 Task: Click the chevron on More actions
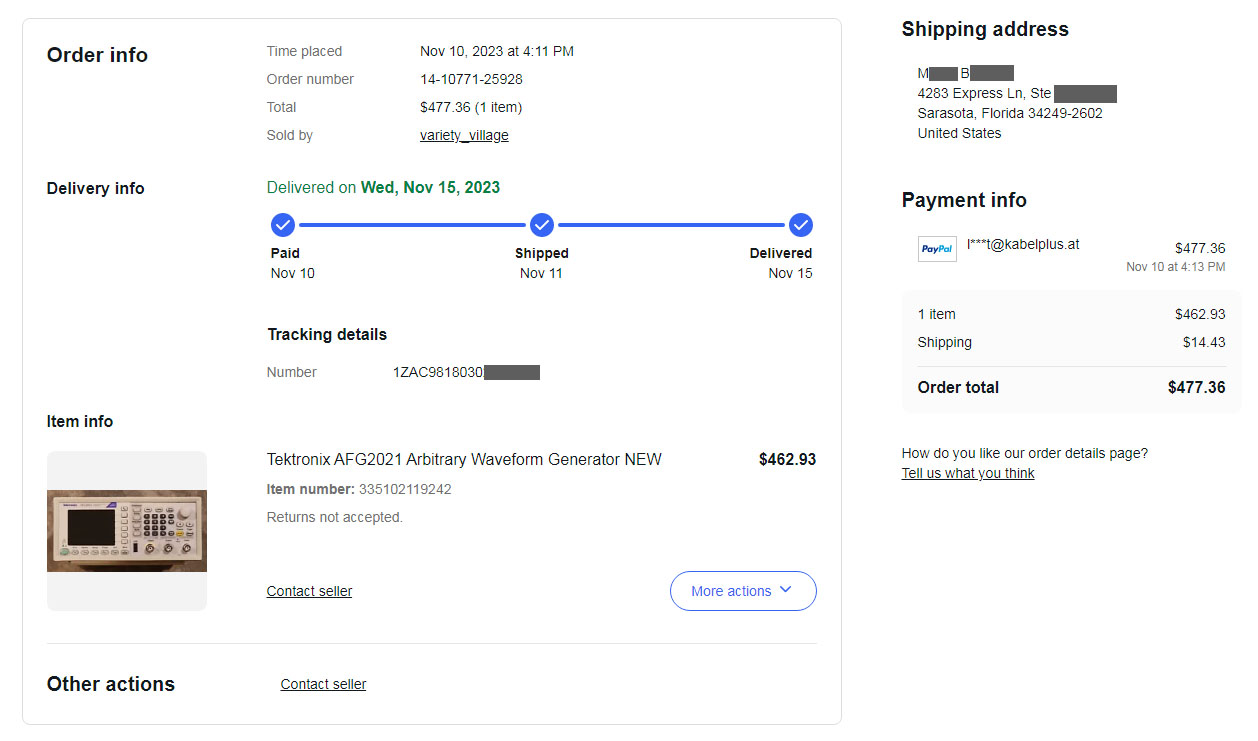coord(785,590)
